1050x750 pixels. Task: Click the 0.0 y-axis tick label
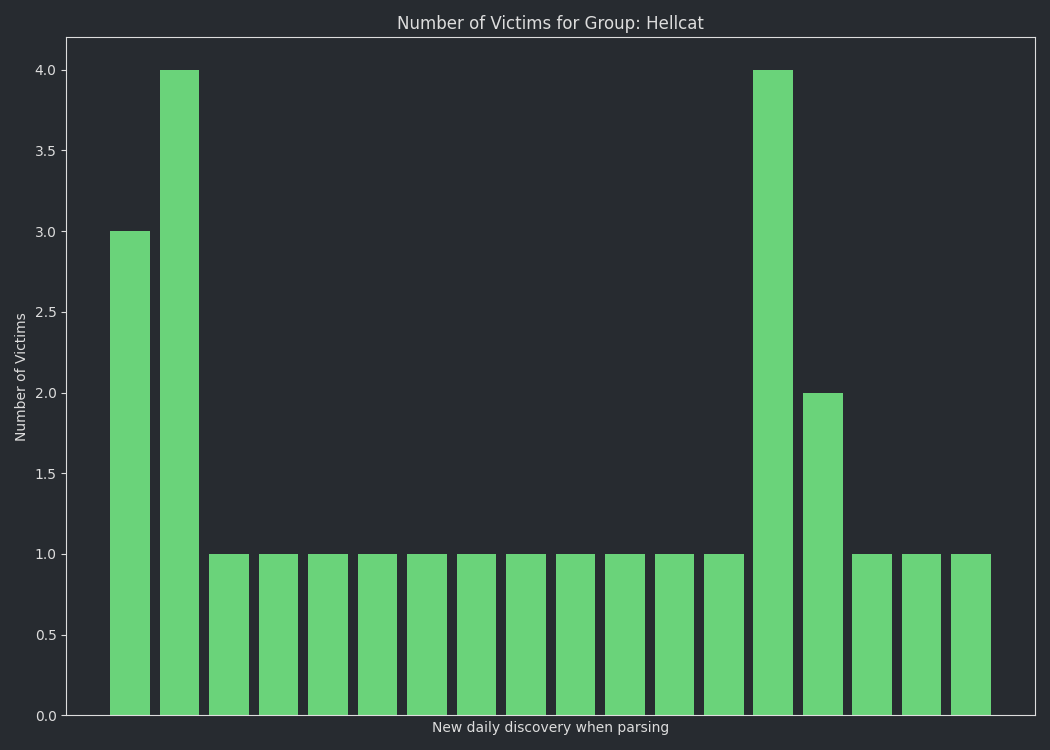tap(46, 717)
